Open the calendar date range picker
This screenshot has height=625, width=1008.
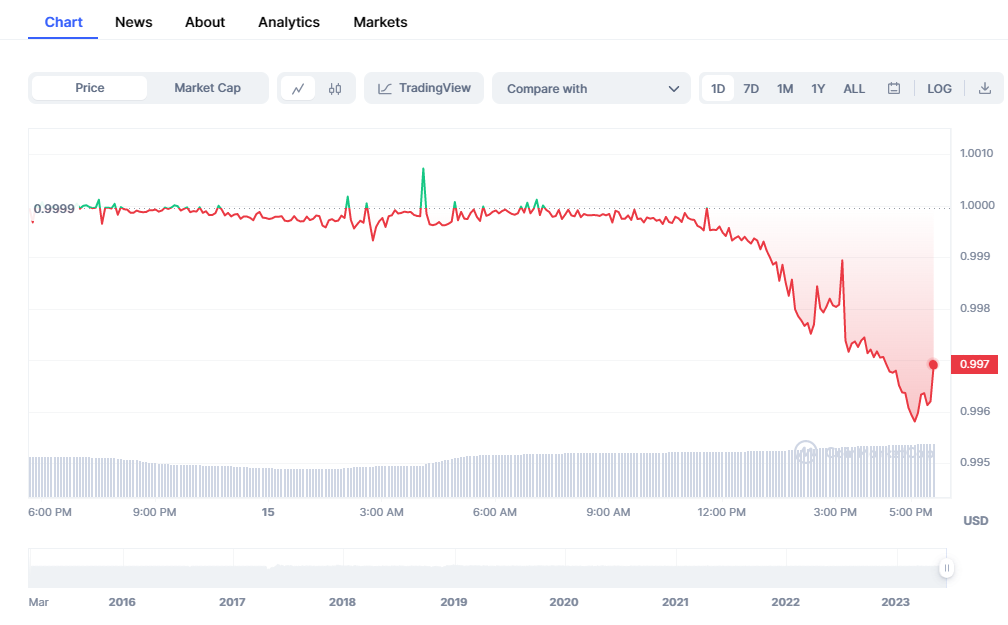click(x=894, y=89)
